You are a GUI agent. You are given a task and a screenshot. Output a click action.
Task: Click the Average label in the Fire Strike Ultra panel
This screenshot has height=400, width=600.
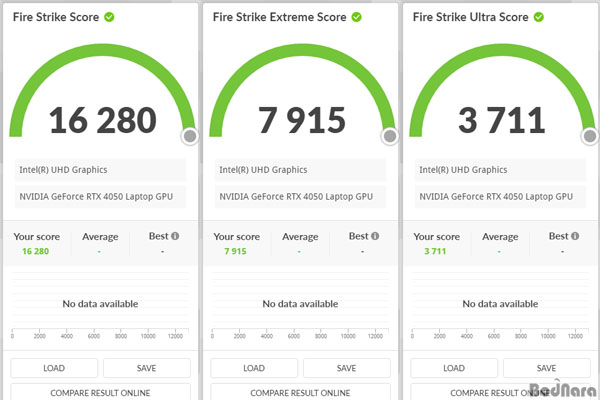[x=500, y=237]
